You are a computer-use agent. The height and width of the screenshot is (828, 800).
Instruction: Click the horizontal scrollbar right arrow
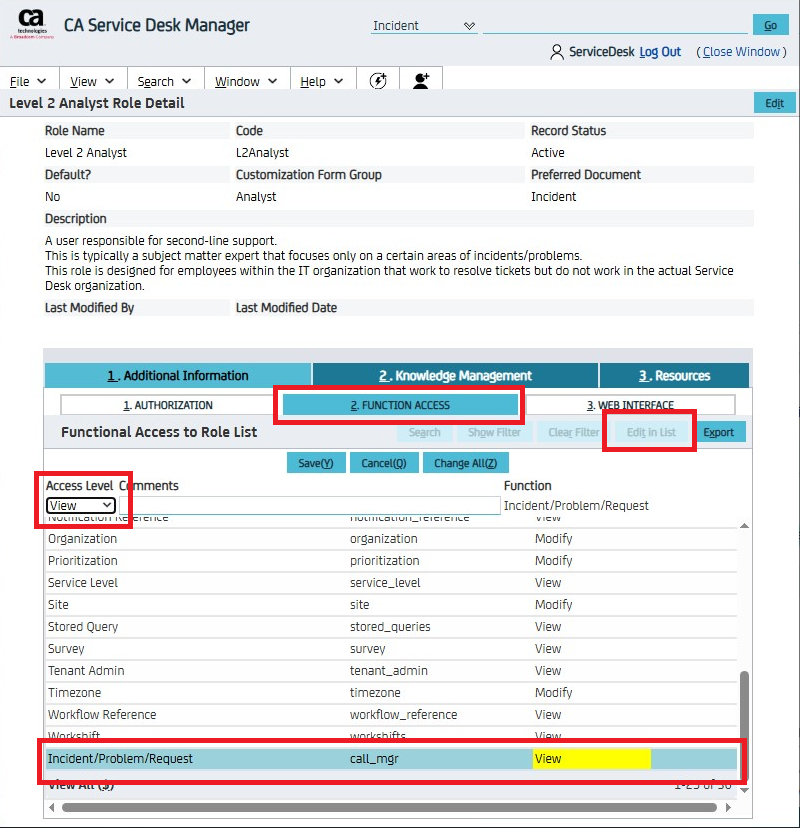(729, 807)
